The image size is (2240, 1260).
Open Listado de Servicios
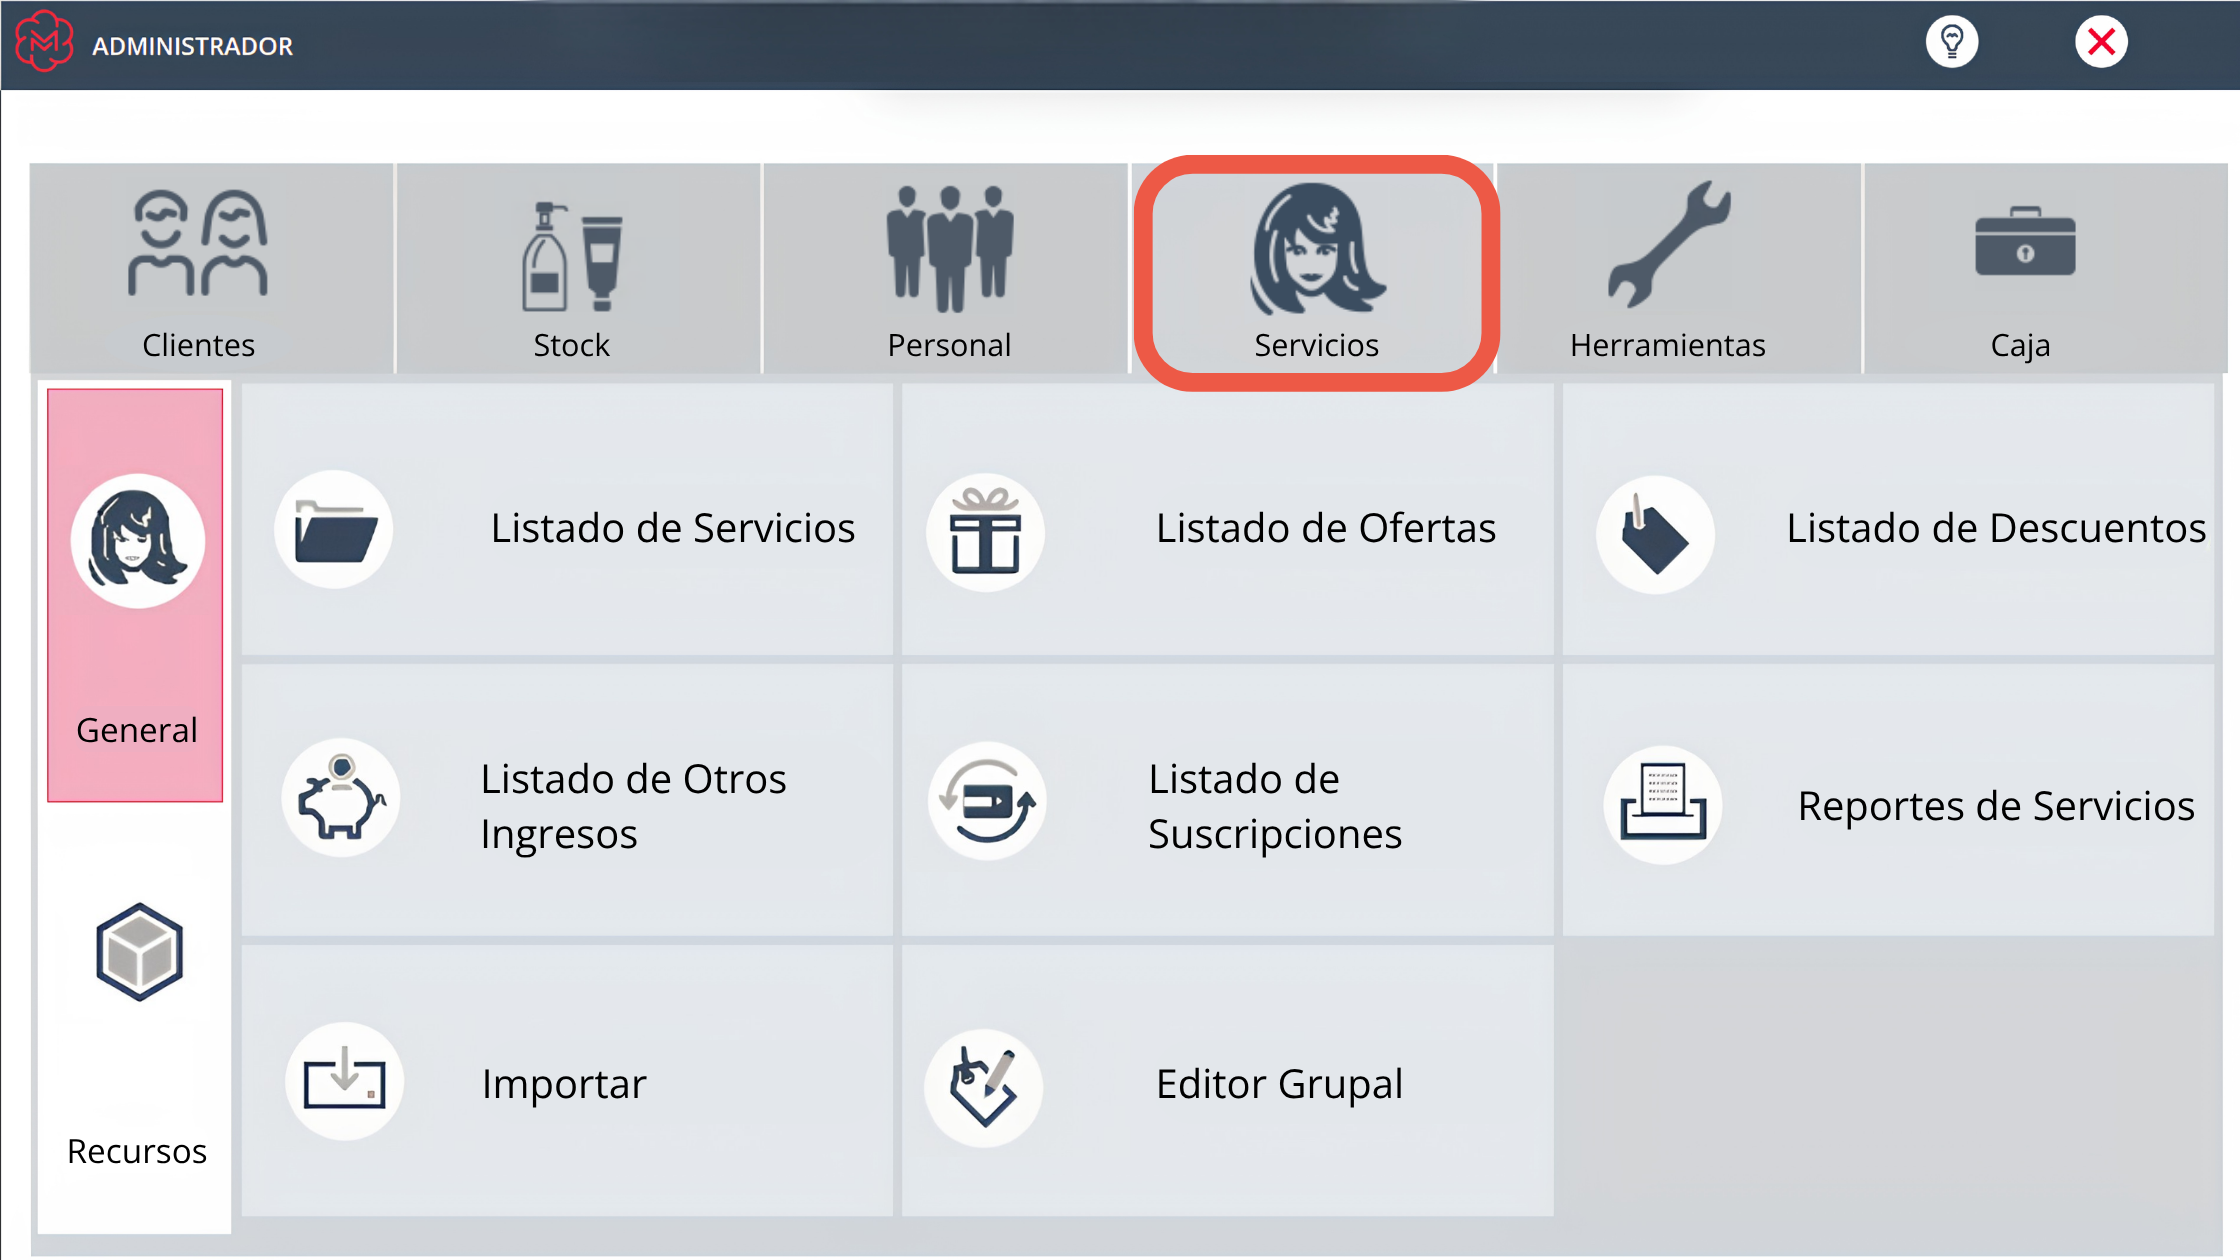coord(567,520)
